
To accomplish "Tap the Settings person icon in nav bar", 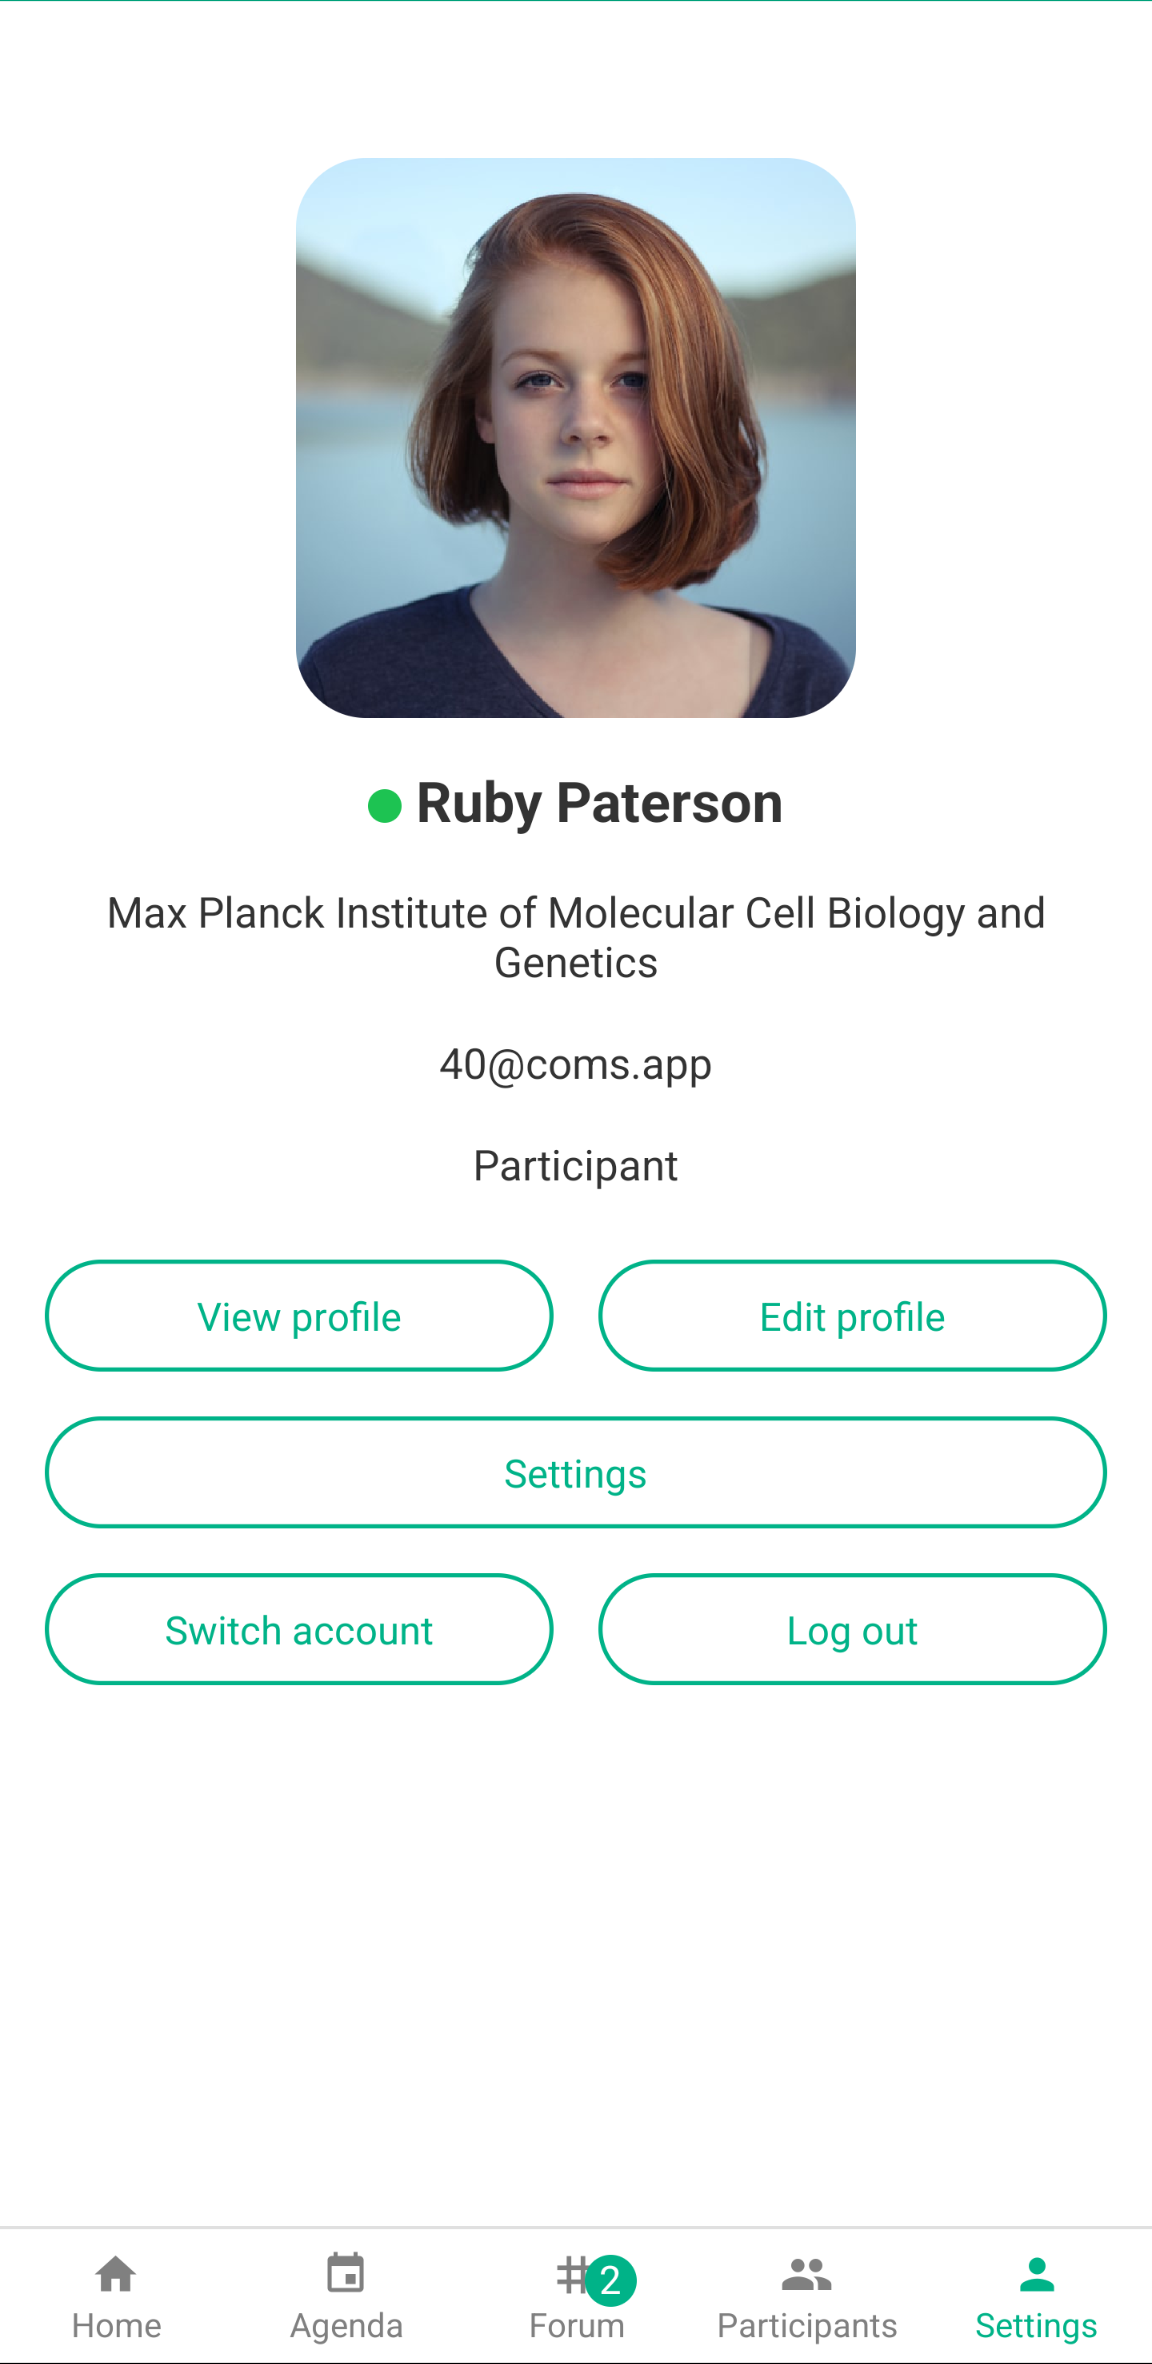I will [x=1036, y=2274].
